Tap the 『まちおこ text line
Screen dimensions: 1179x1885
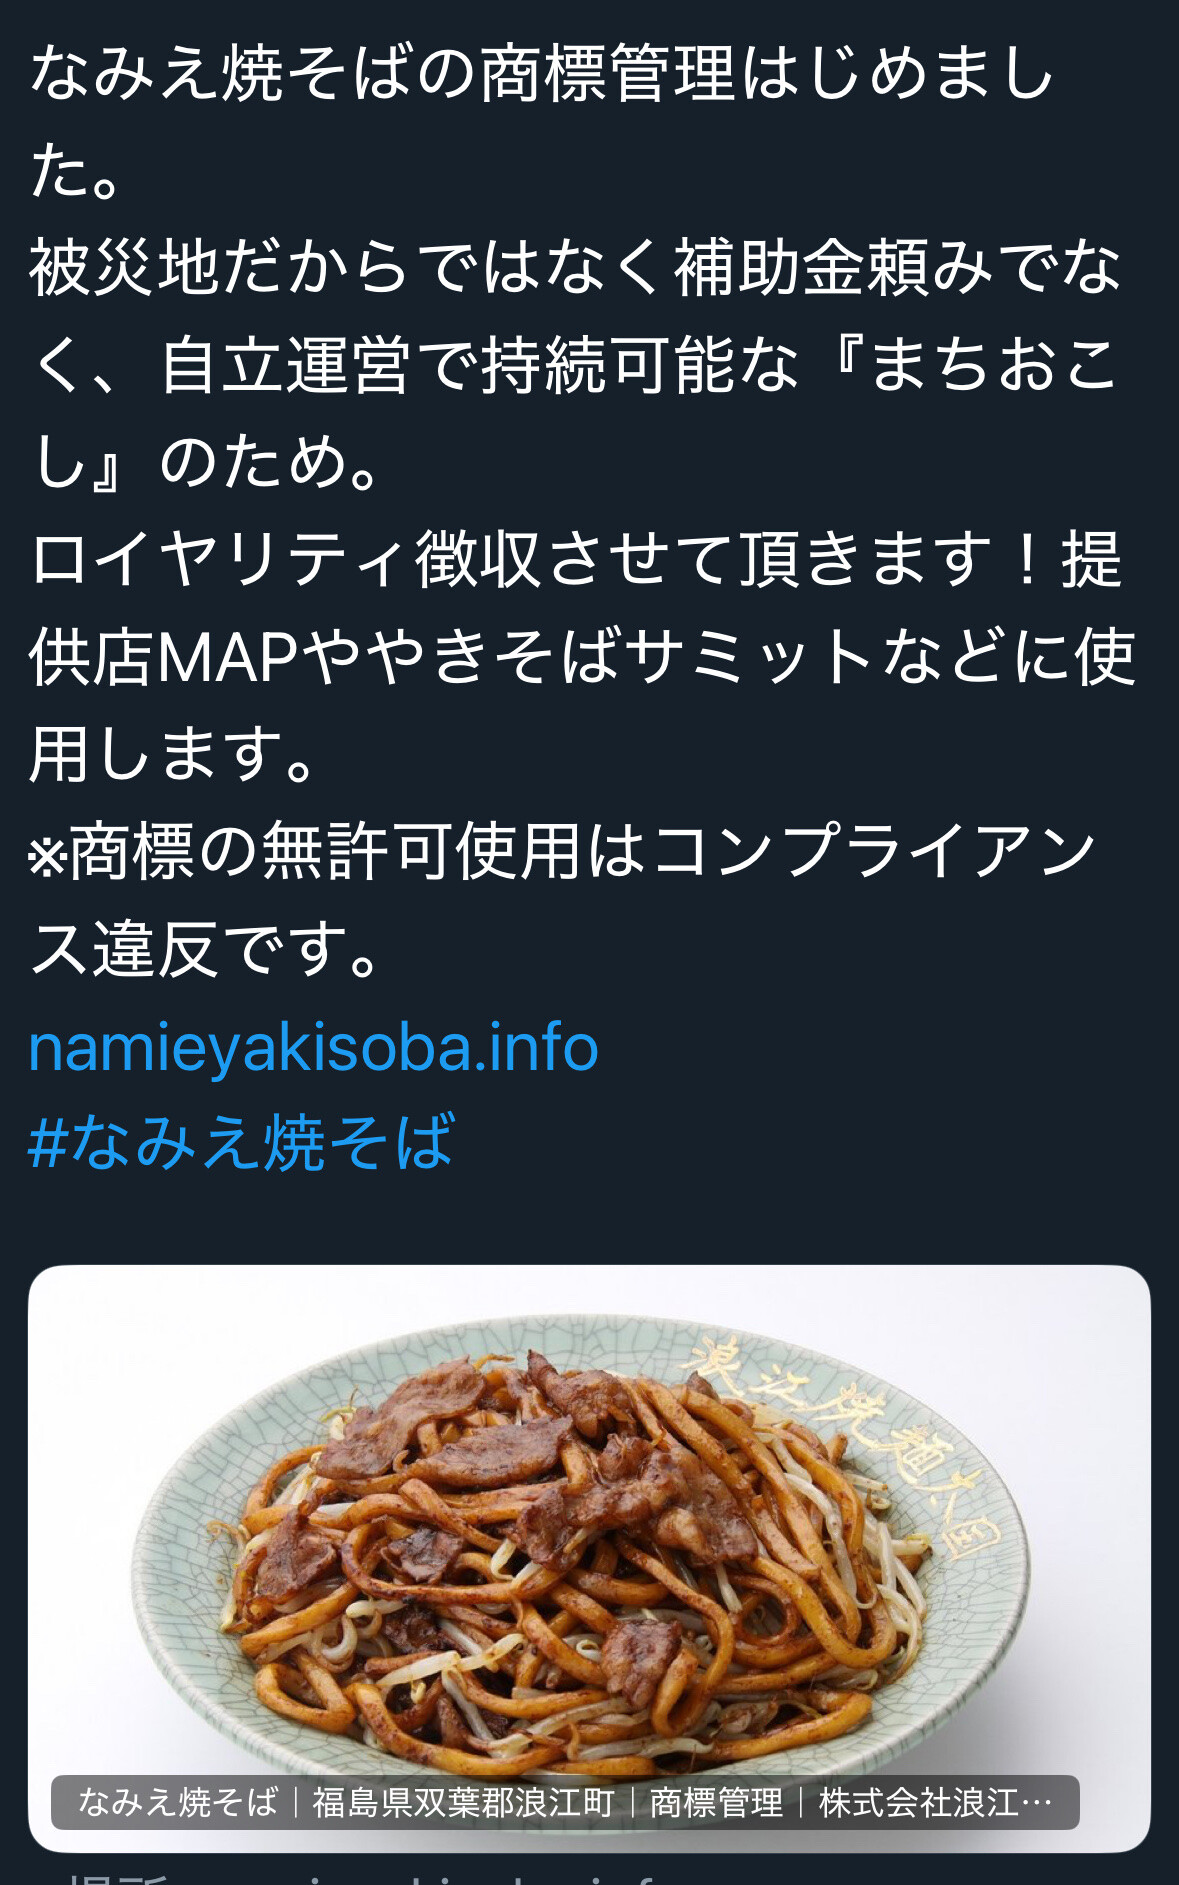click(x=575, y=365)
